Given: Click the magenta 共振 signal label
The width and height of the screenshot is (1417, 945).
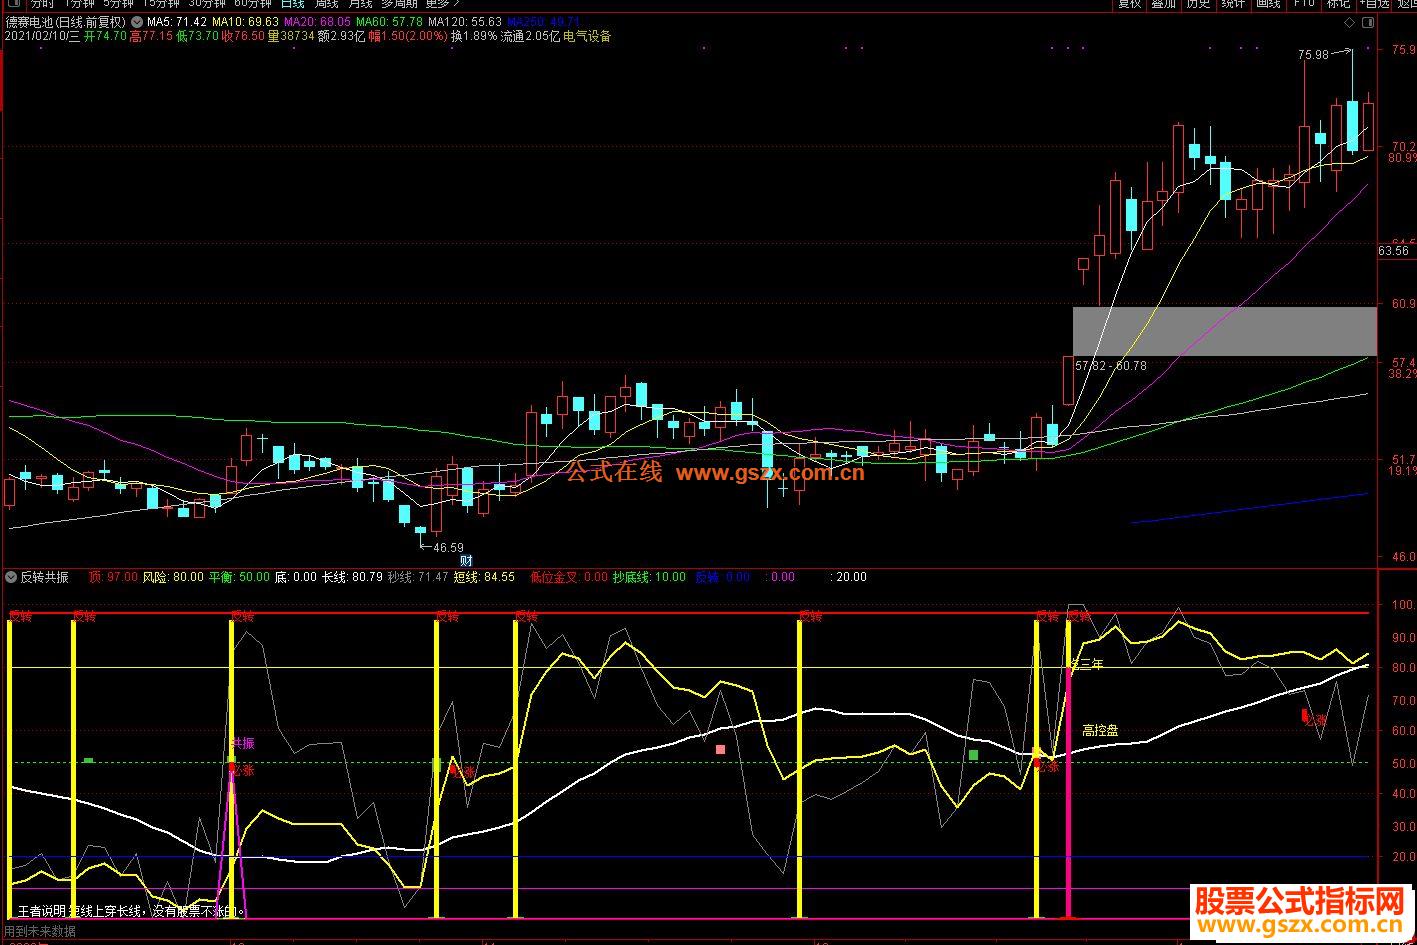Looking at the screenshot, I should tap(243, 743).
